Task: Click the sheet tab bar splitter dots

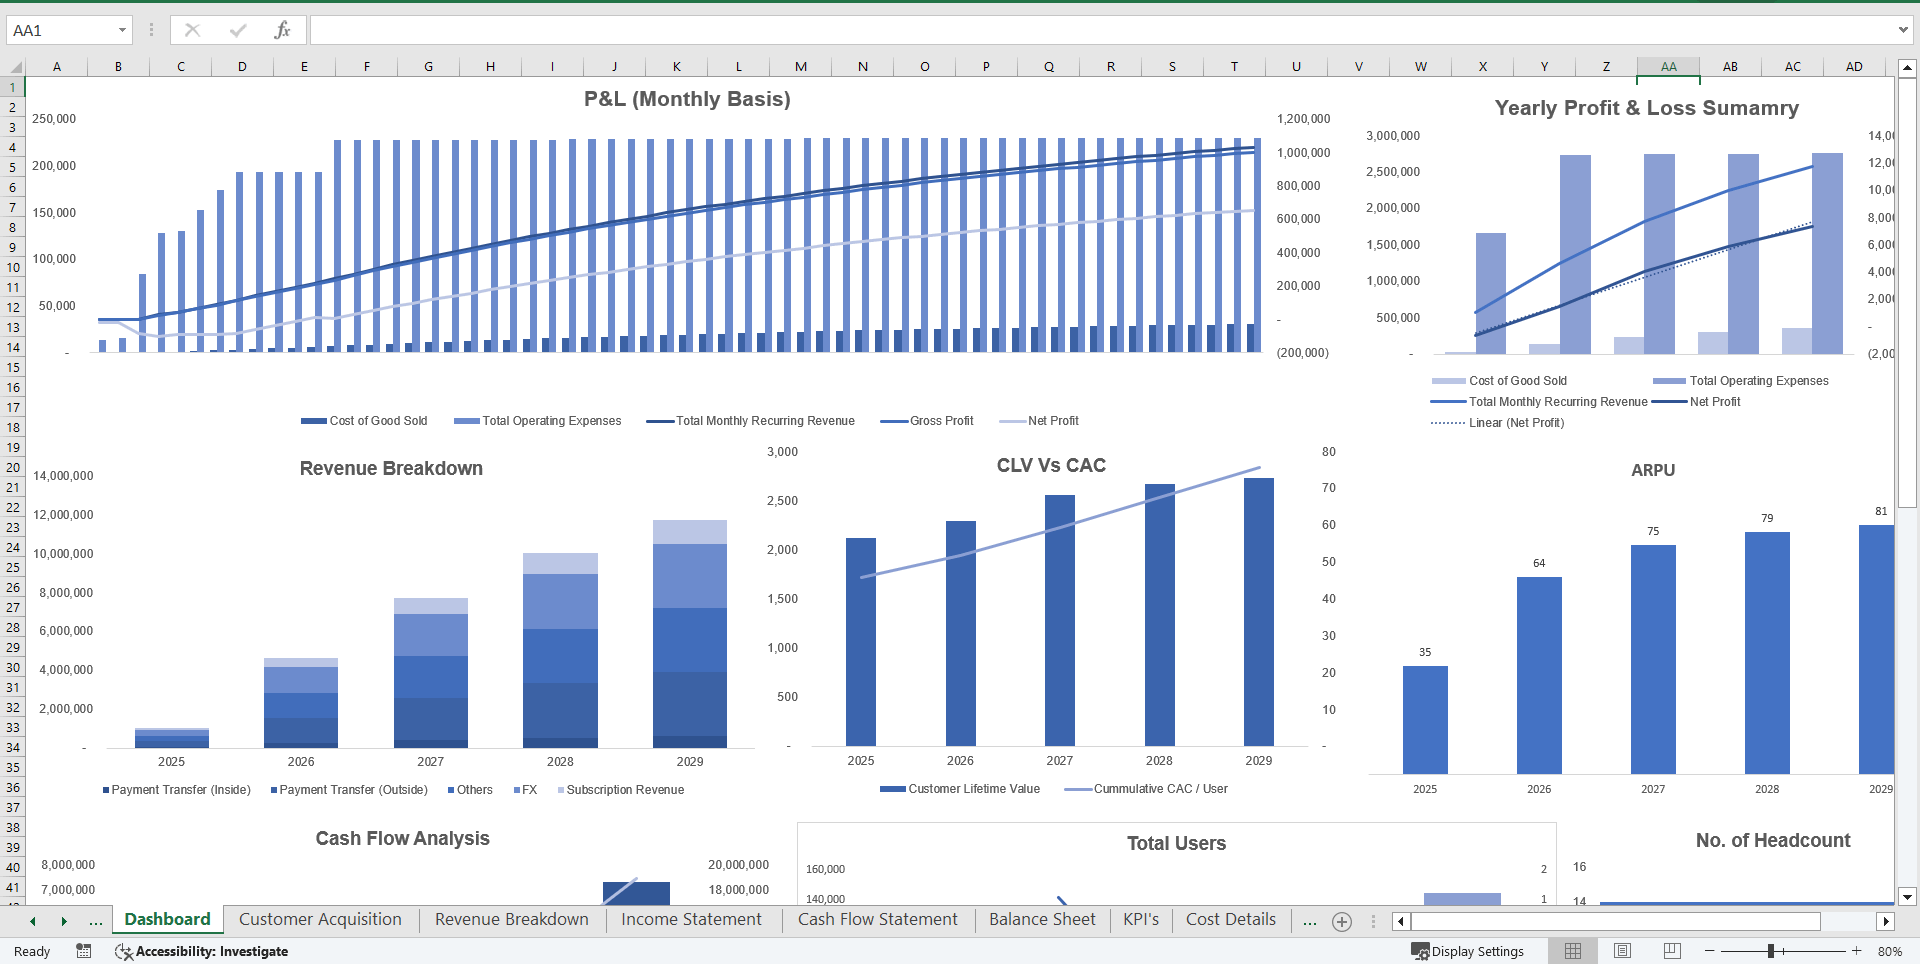Action: click(x=1372, y=921)
